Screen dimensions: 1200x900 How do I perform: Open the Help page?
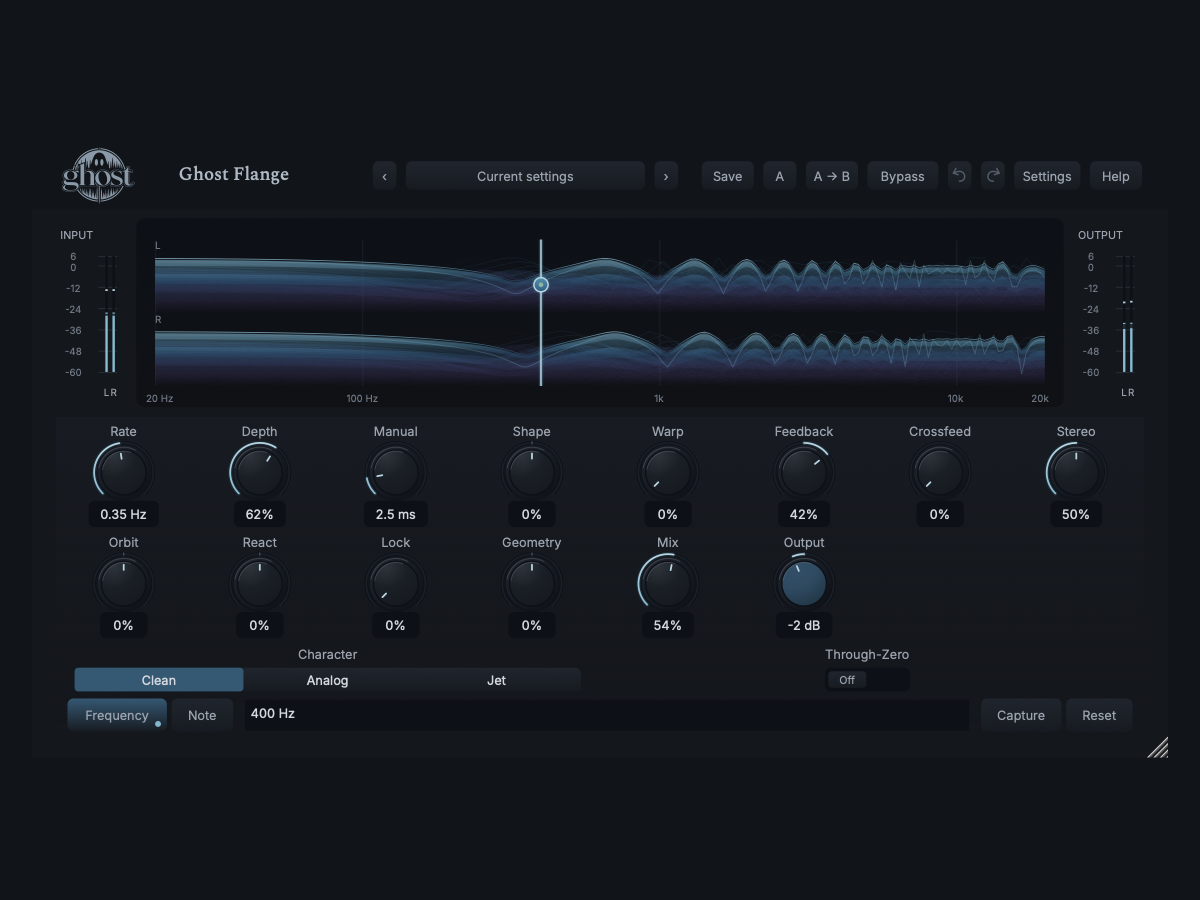1116,176
